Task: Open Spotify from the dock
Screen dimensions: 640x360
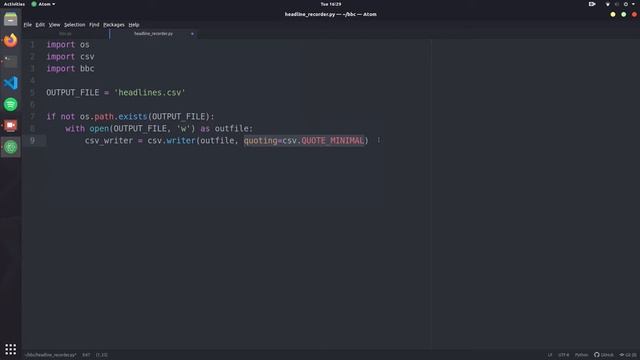Action: [11, 104]
